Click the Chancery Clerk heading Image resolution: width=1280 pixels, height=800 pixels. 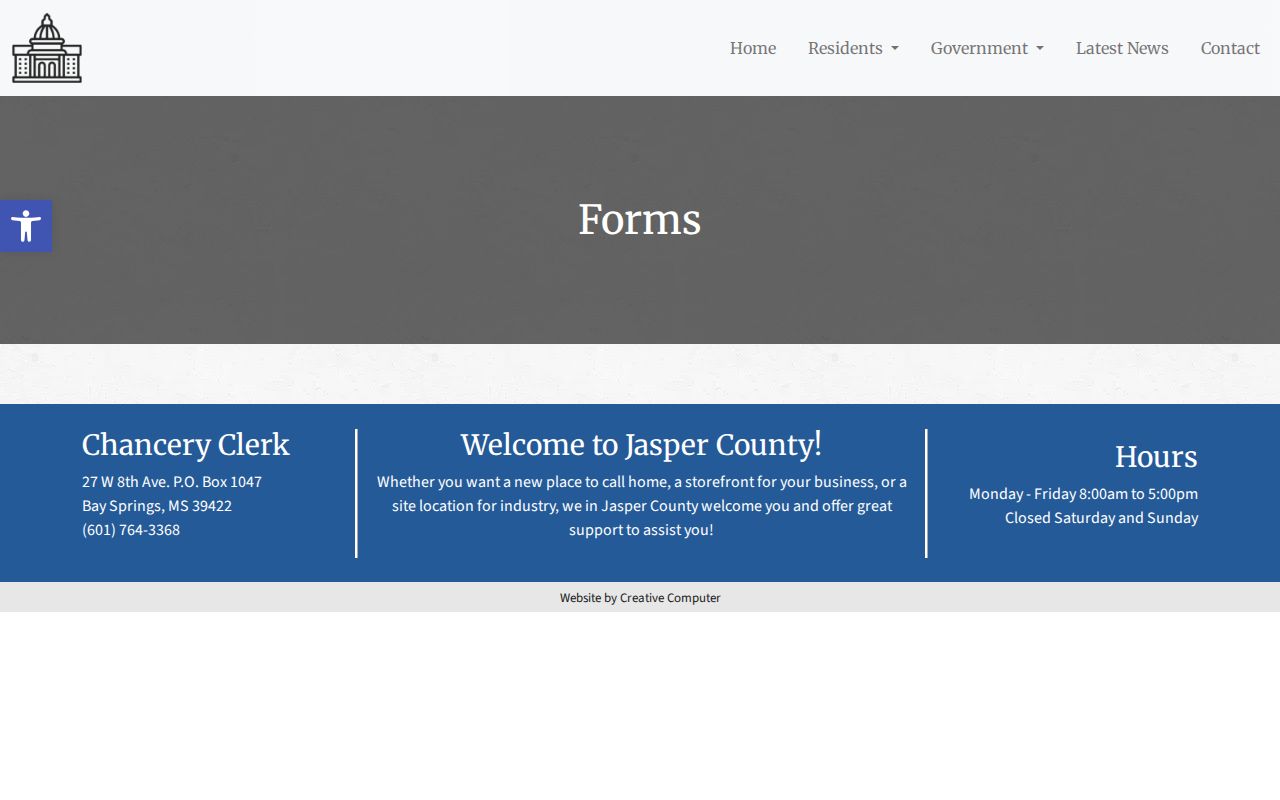[186, 445]
